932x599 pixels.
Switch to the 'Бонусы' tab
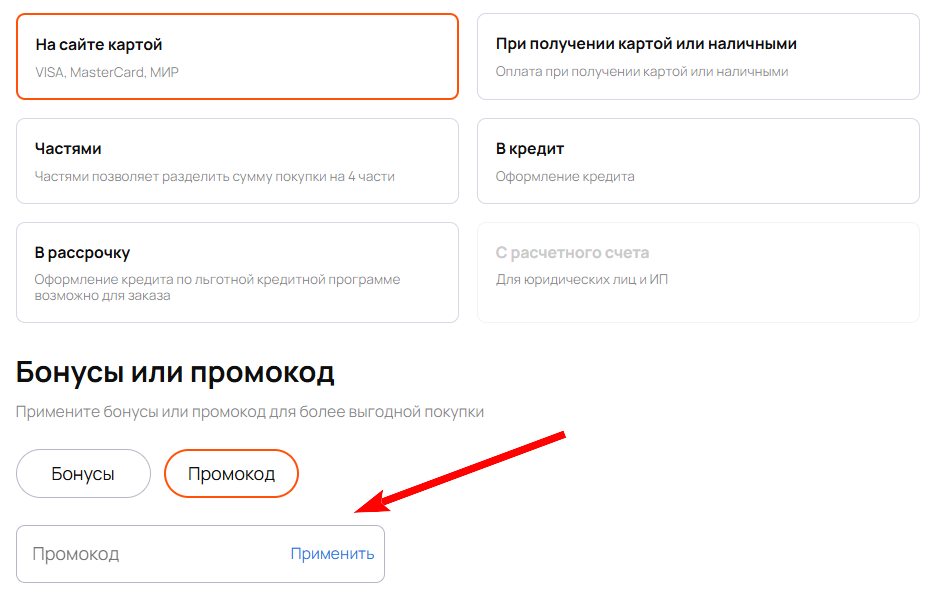click(83, 473)
